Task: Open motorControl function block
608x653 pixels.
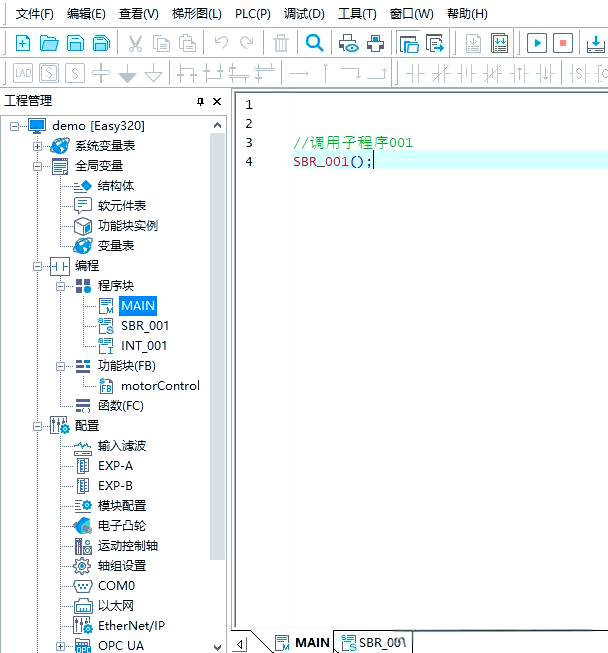Action: pyautogui.click(x=160, y=386)
